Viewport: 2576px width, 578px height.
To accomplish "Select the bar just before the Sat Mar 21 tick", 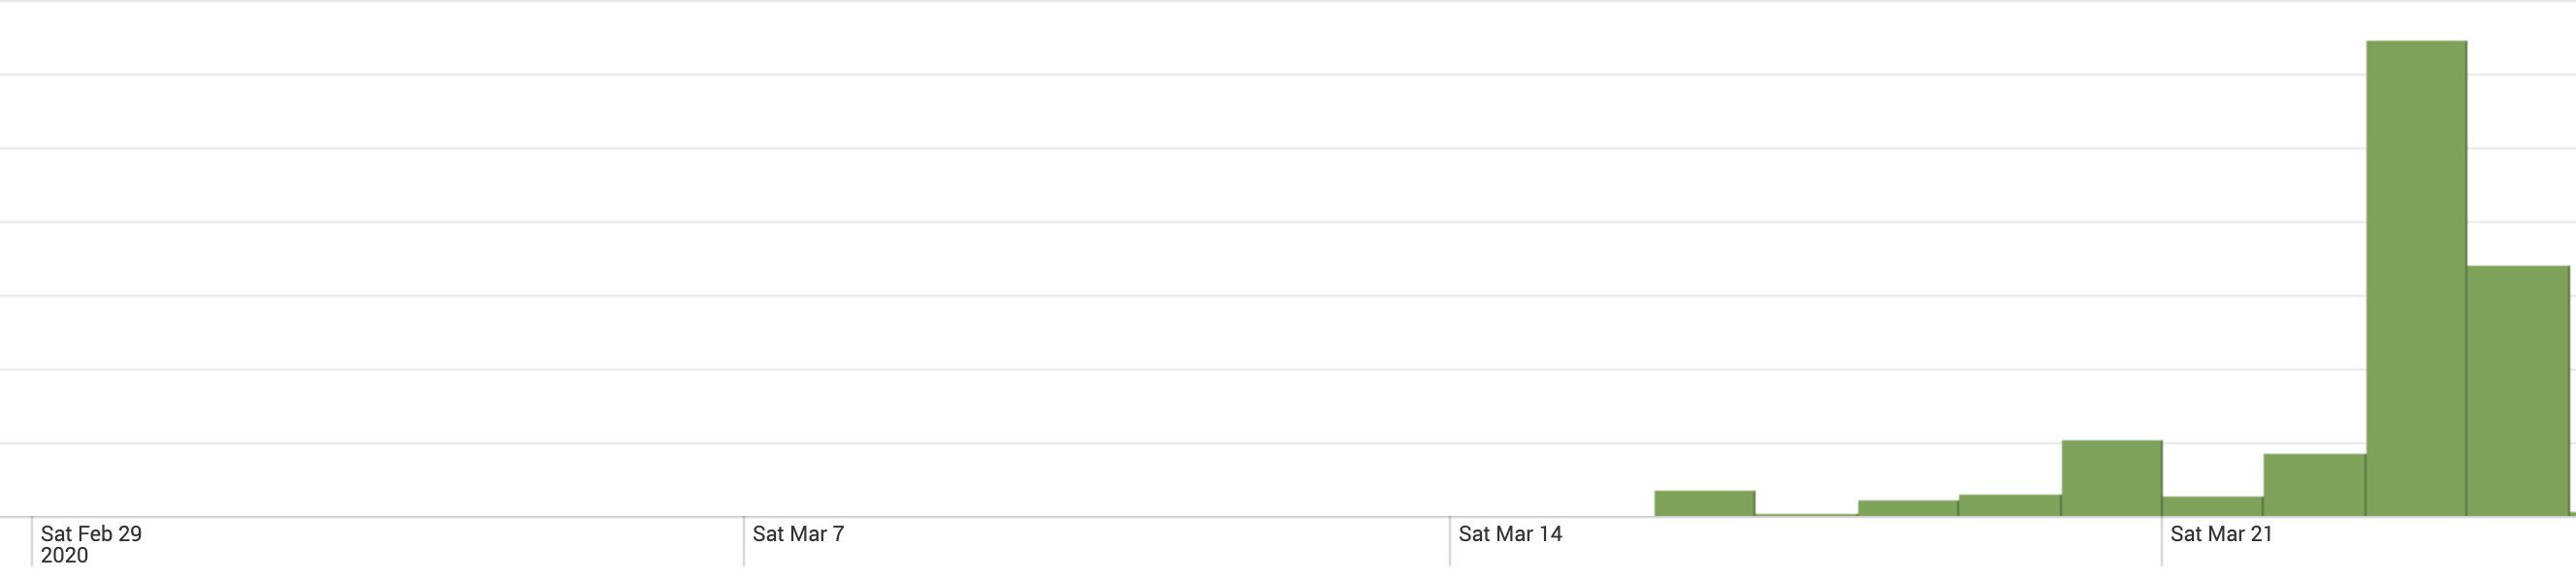I will tap(2112, 478).
